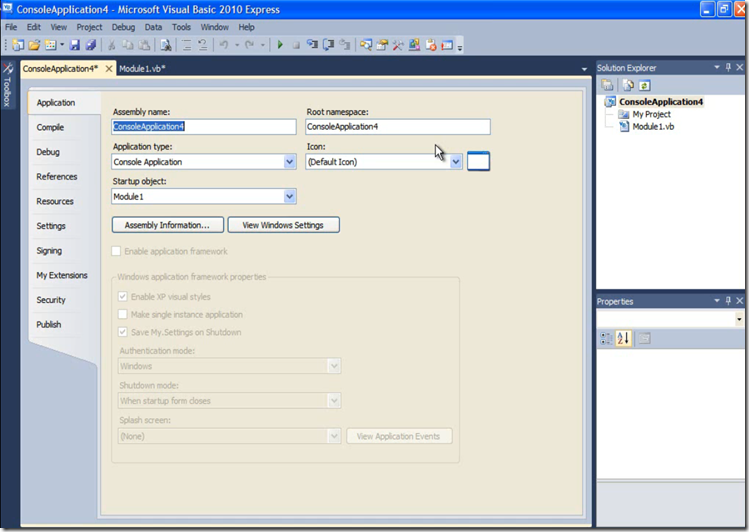Click the Comment out lines icon
The width and height of the screenshot is (749, 532).
(x=187, y=45)
